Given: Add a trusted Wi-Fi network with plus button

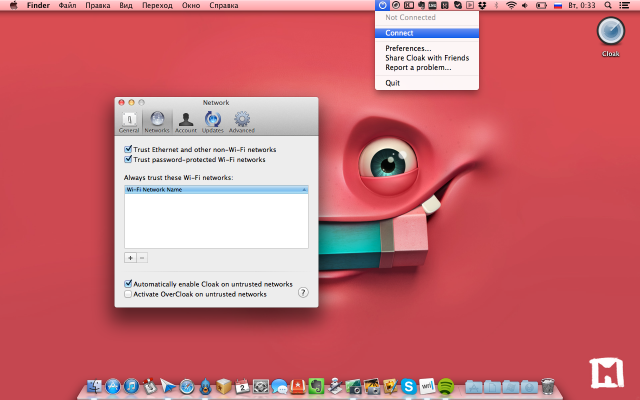Looking at the screenshot, I should point(130,257).
